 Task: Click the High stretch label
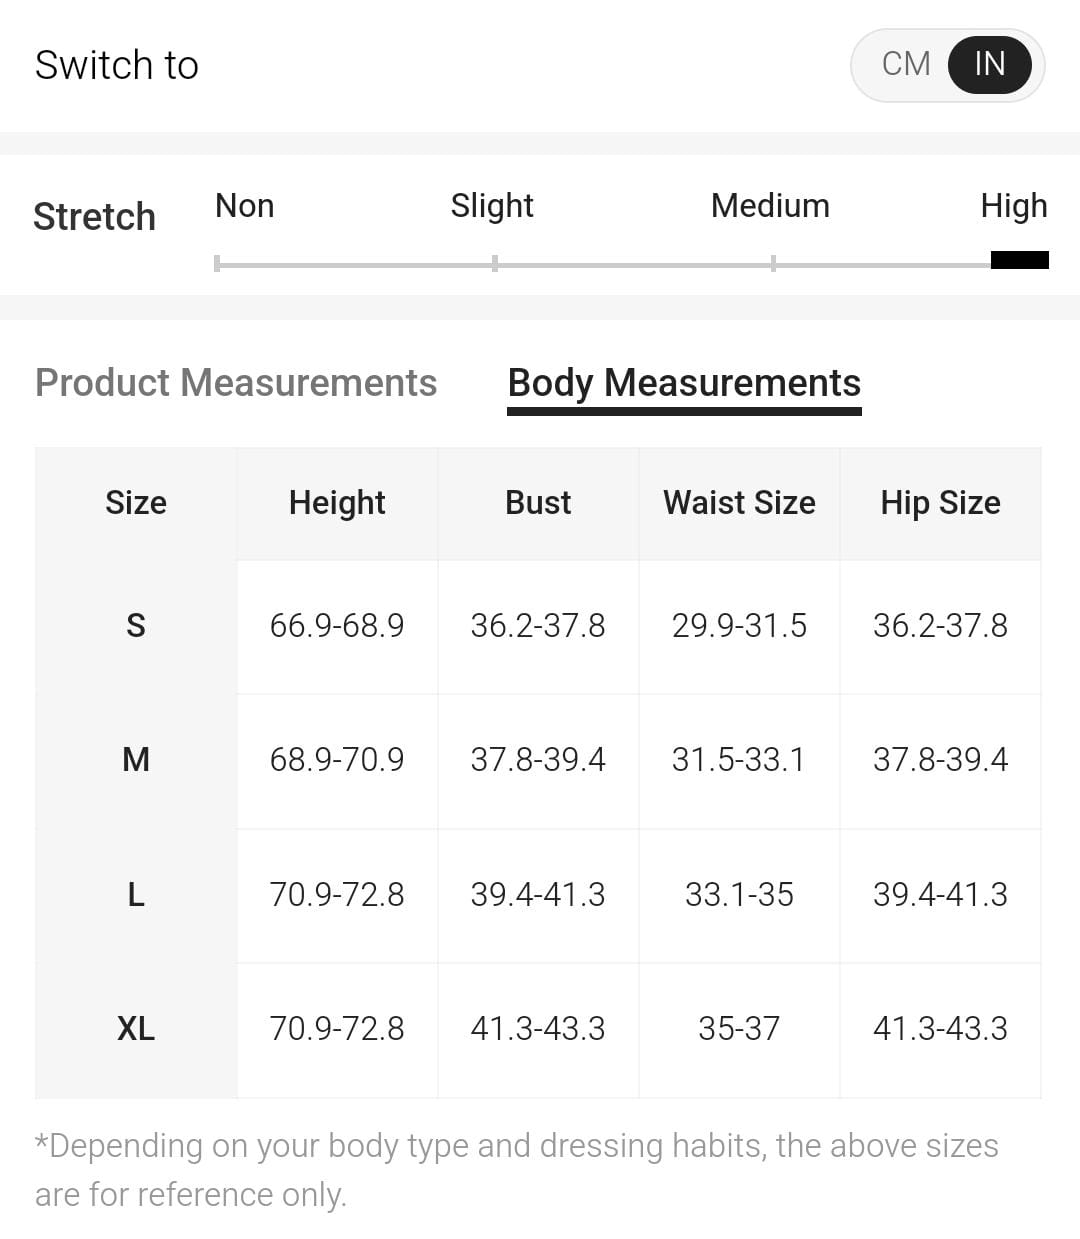coord(1013,206)
